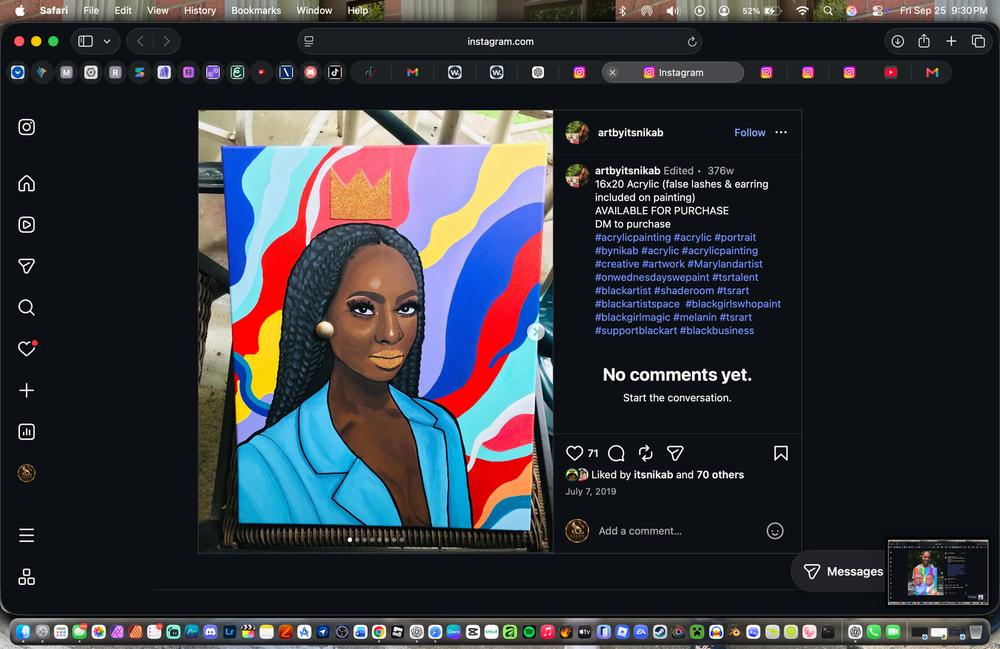Open the File menu

(91, 10)
